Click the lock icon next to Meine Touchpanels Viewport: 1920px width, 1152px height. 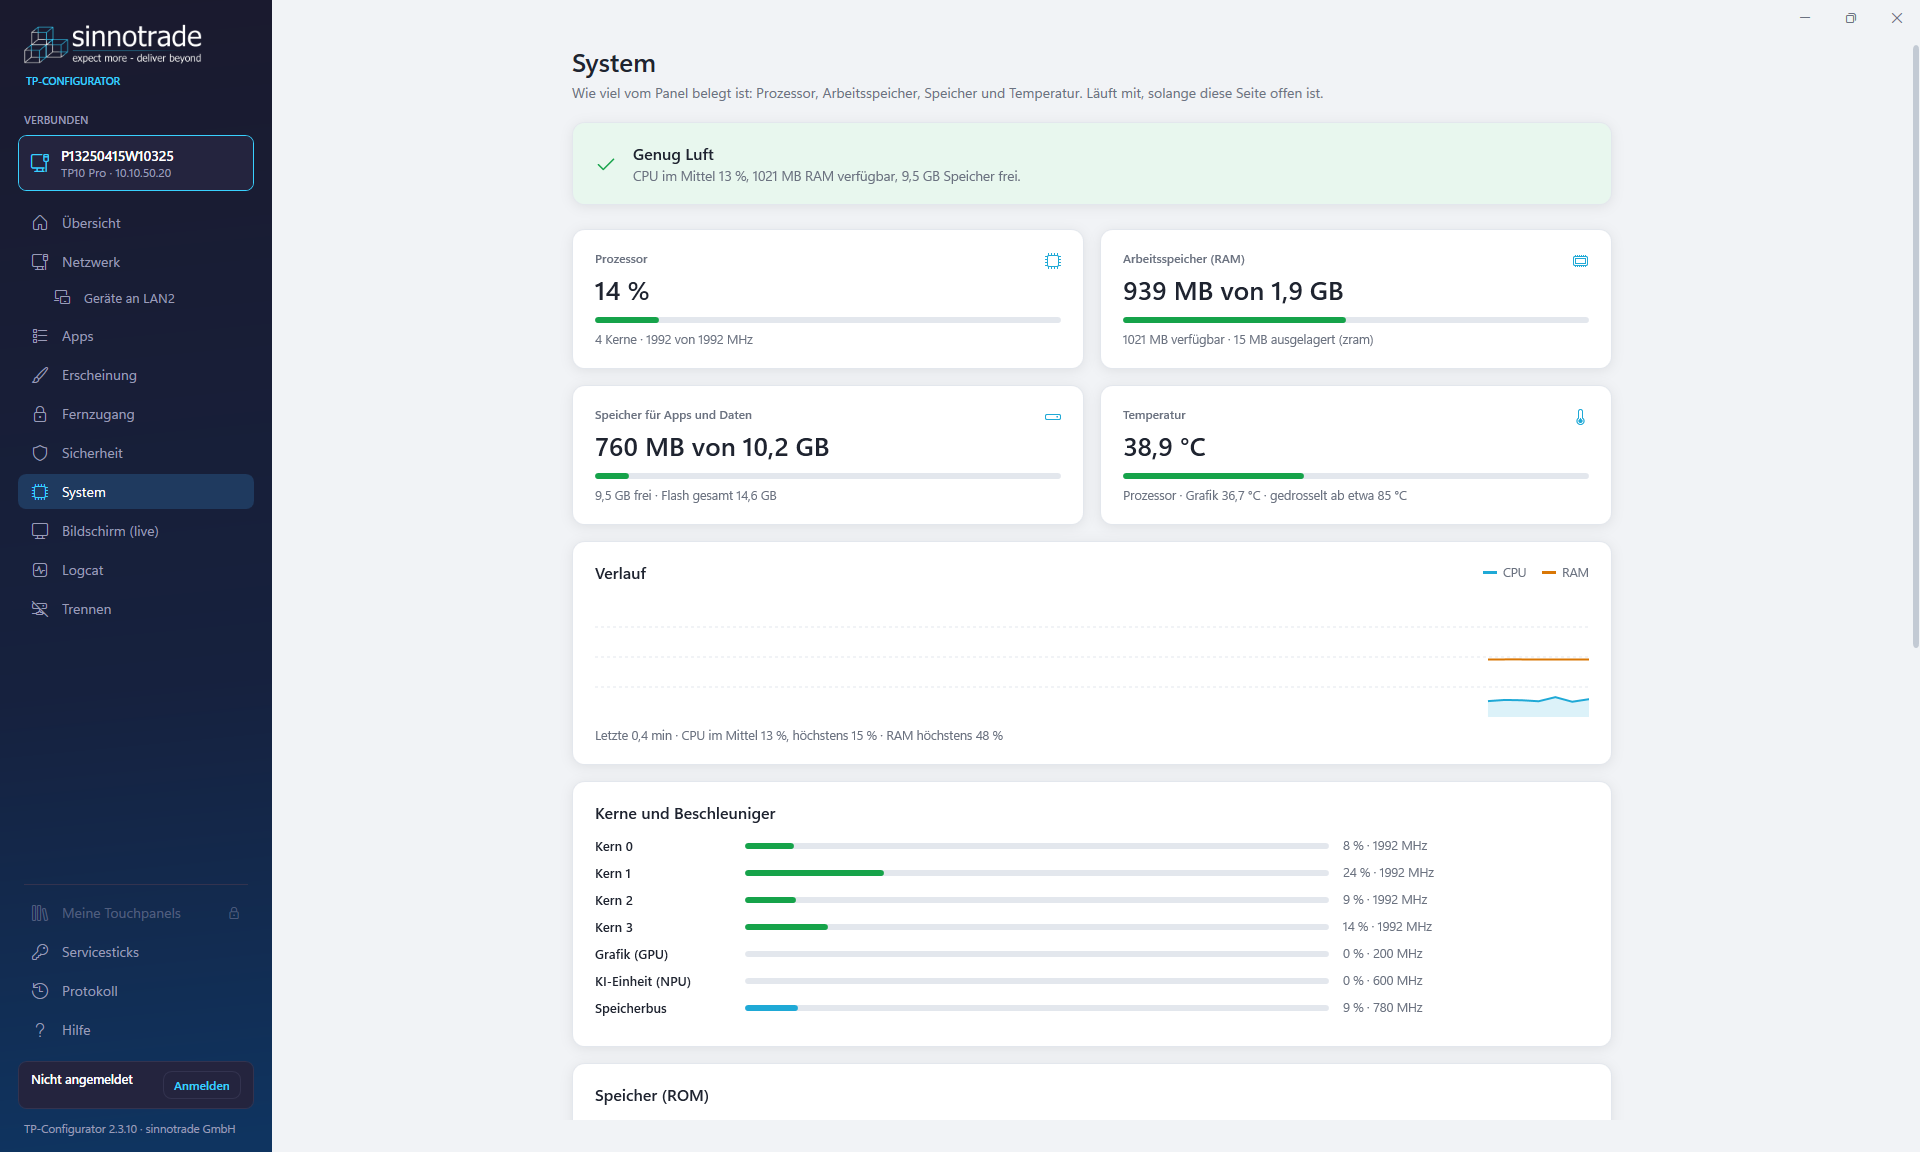click(234, 913)
